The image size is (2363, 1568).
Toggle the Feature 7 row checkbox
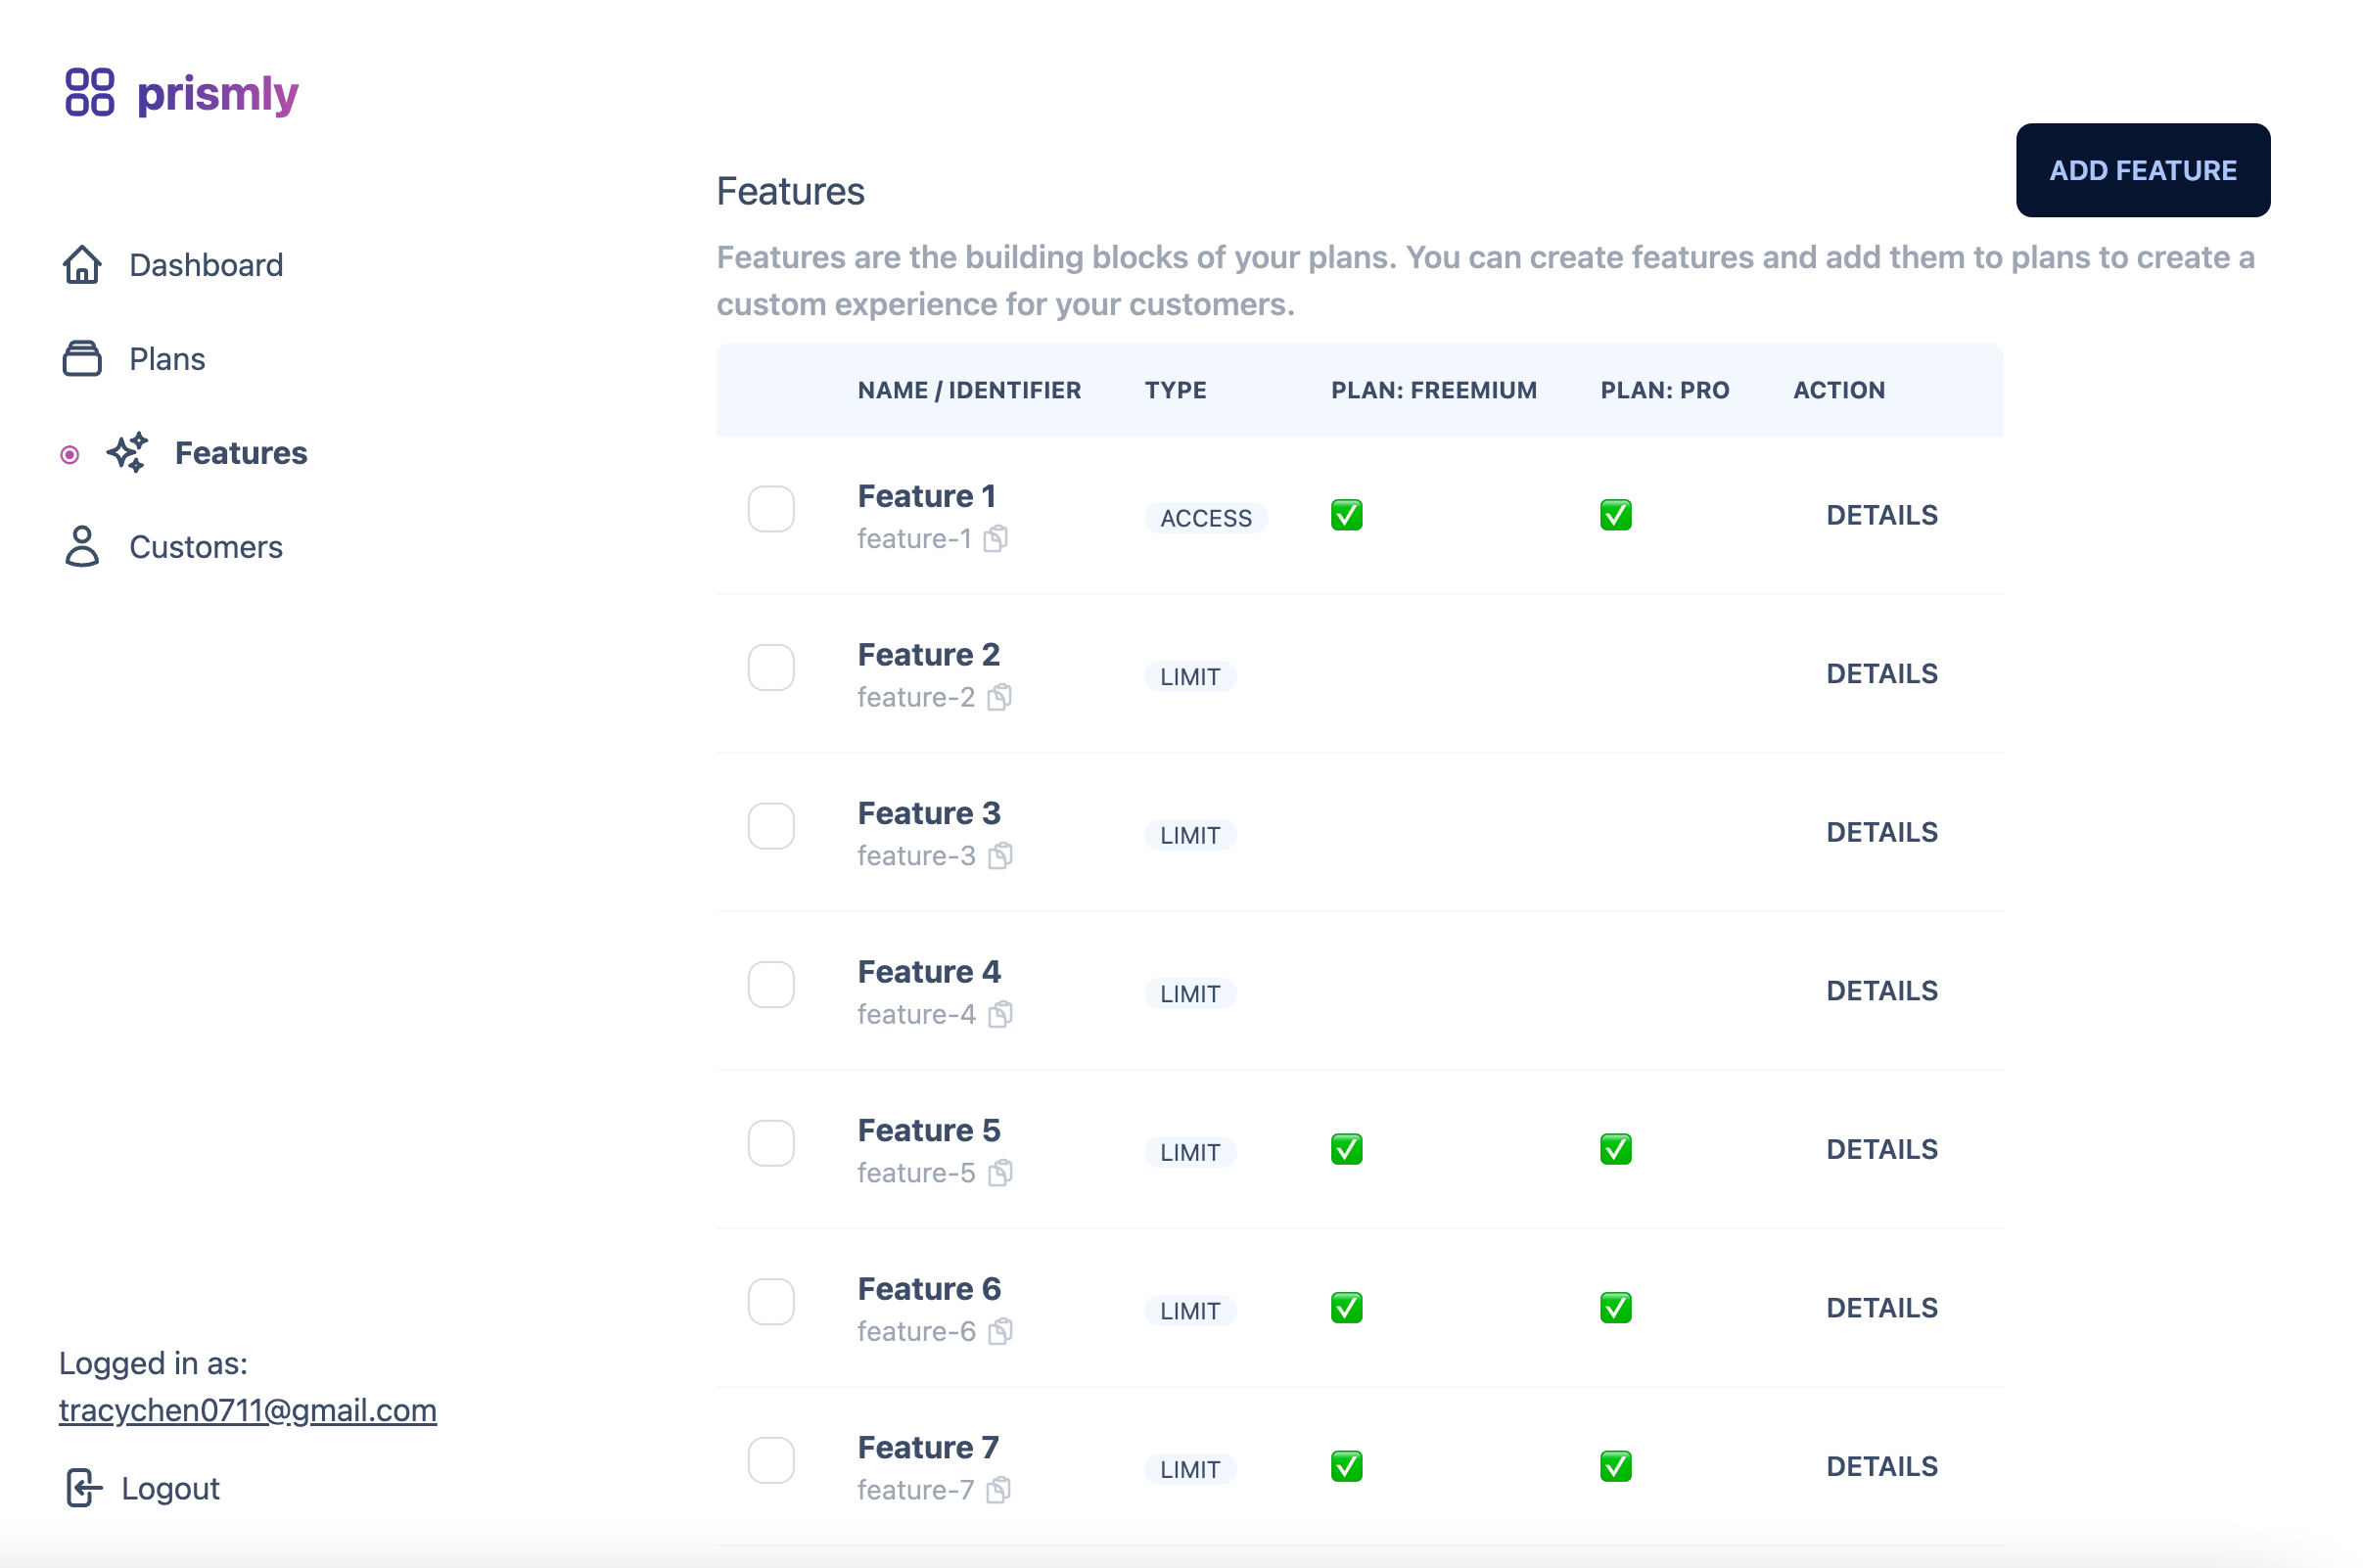coord(771,1460)
